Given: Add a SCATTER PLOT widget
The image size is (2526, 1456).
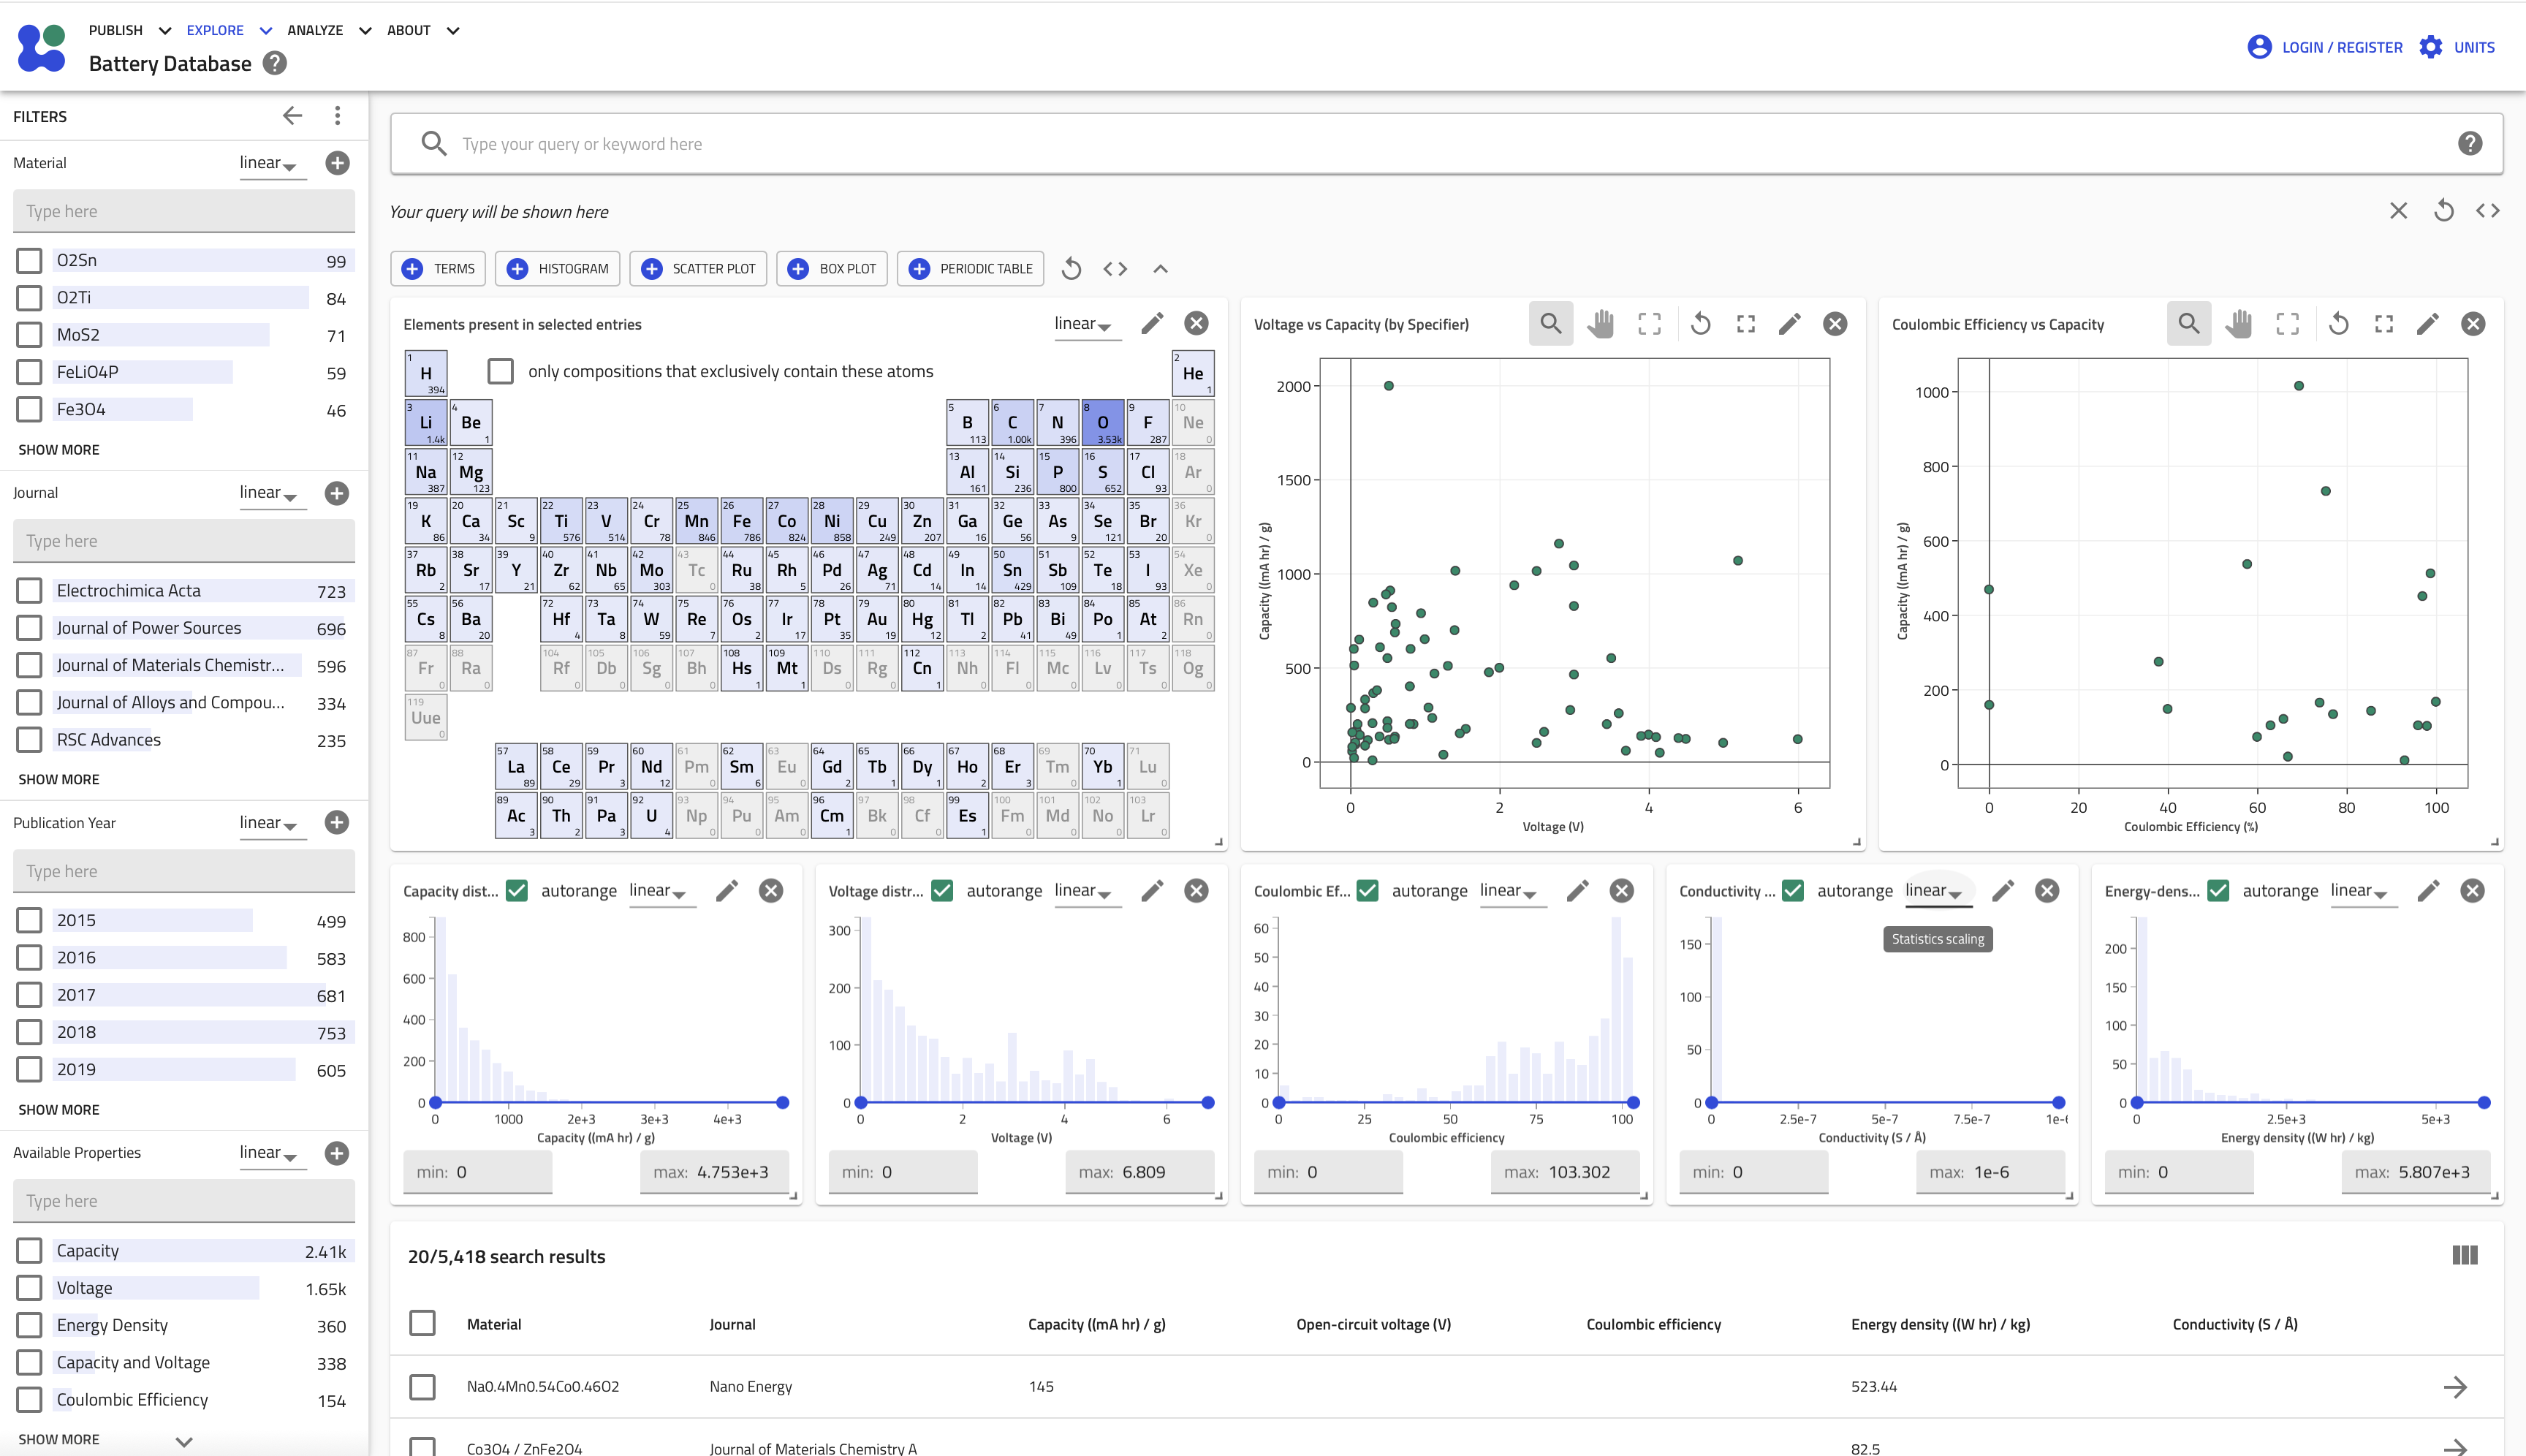Looking at the screenshot, I should 698,269.
